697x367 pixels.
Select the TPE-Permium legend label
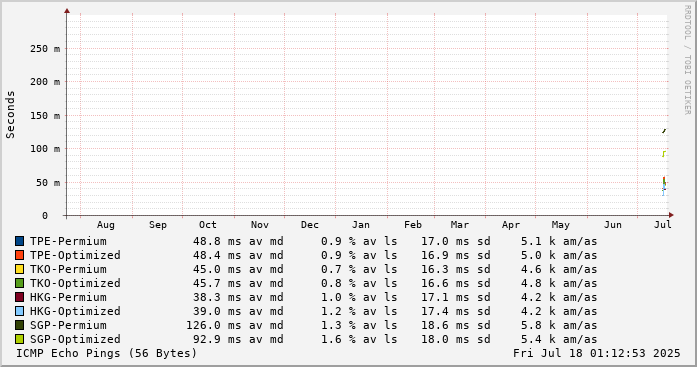(68, 241)
